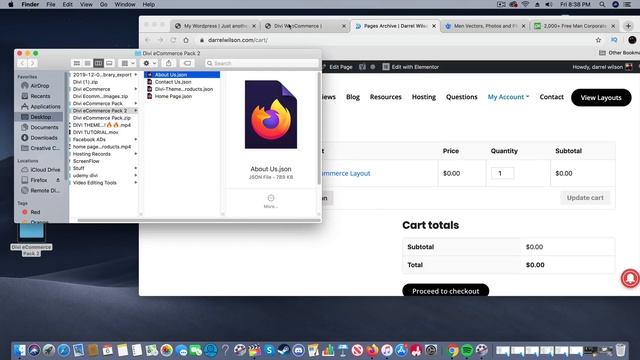This screenshot has width=640, height=360.
Task: Switch Finder to list view
Action: (87, 63)
